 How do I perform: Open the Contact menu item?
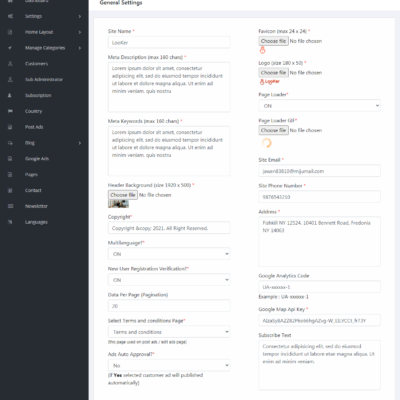33,190
